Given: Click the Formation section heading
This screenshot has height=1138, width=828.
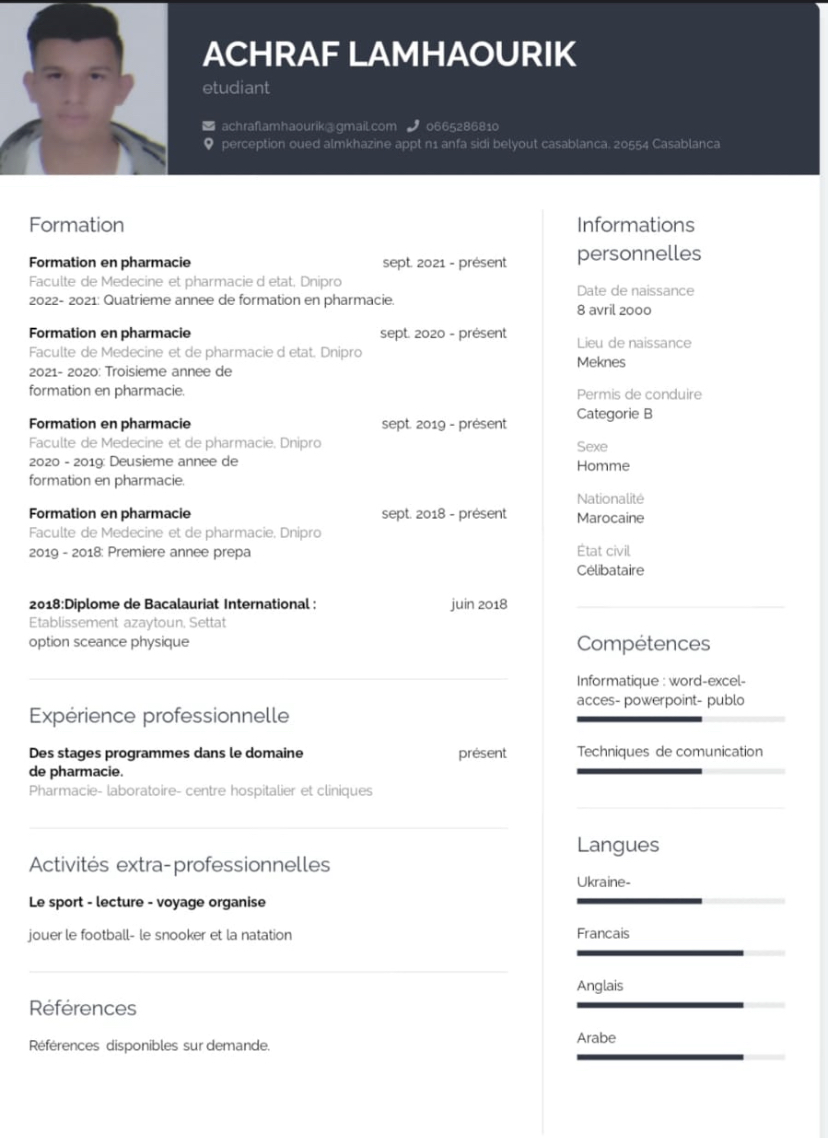Looking at the screenshot, I should pos(76,225).
